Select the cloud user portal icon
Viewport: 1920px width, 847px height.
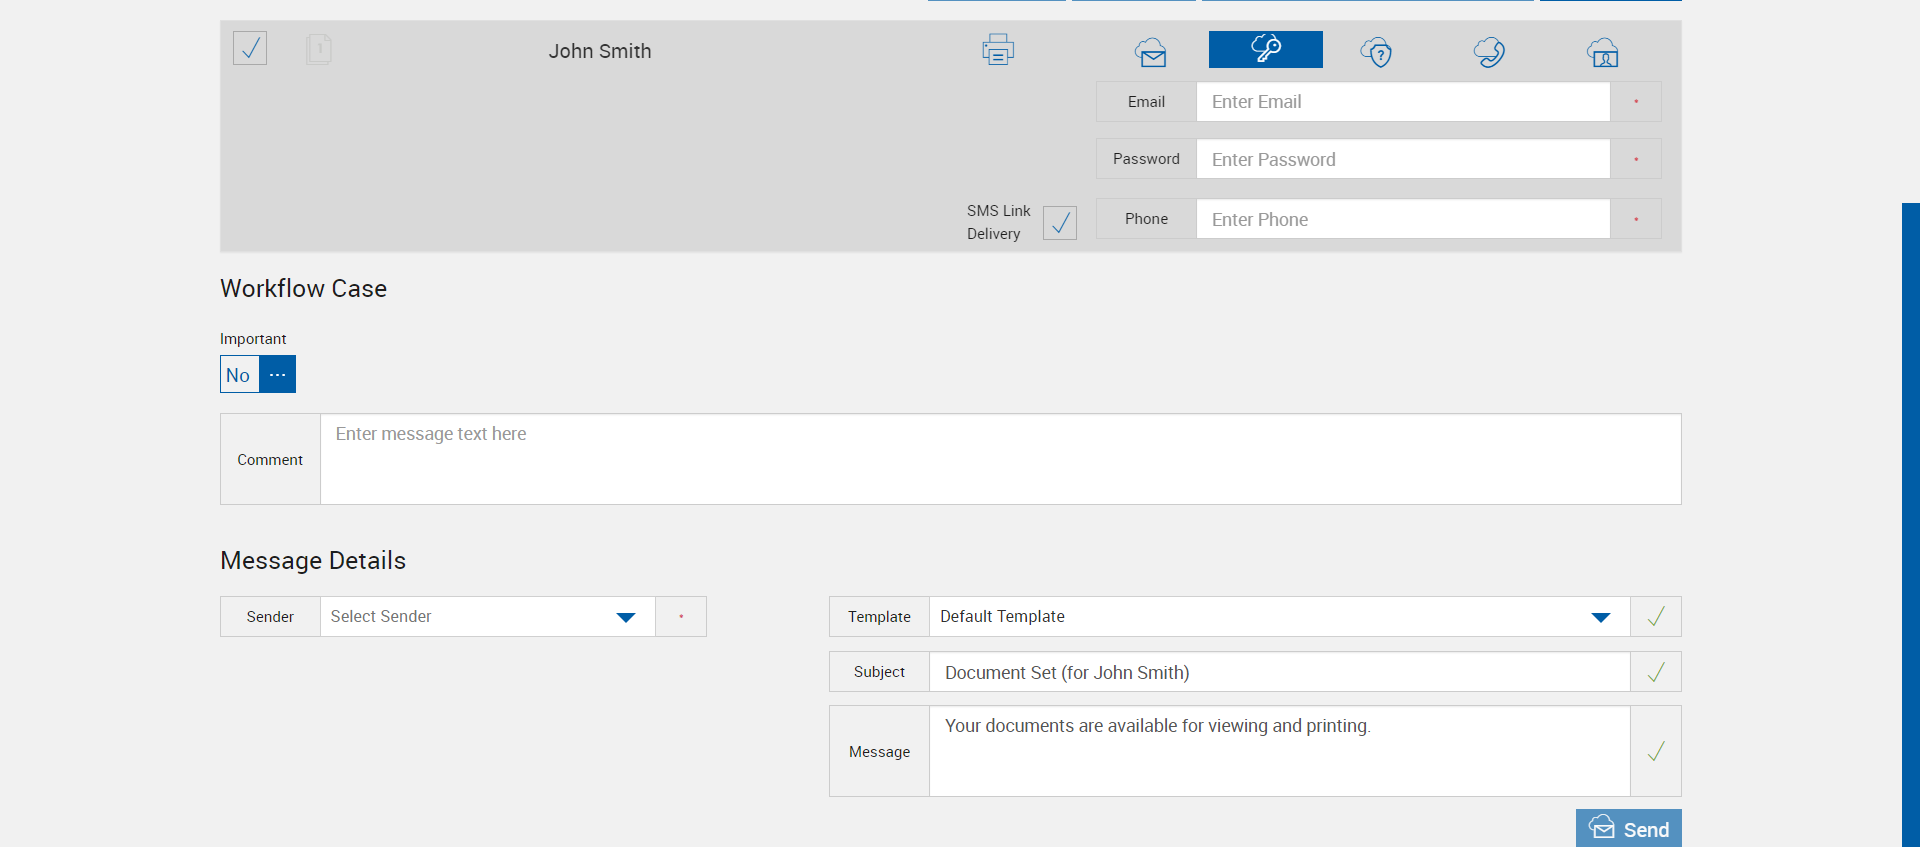(x=1603, y=51)
